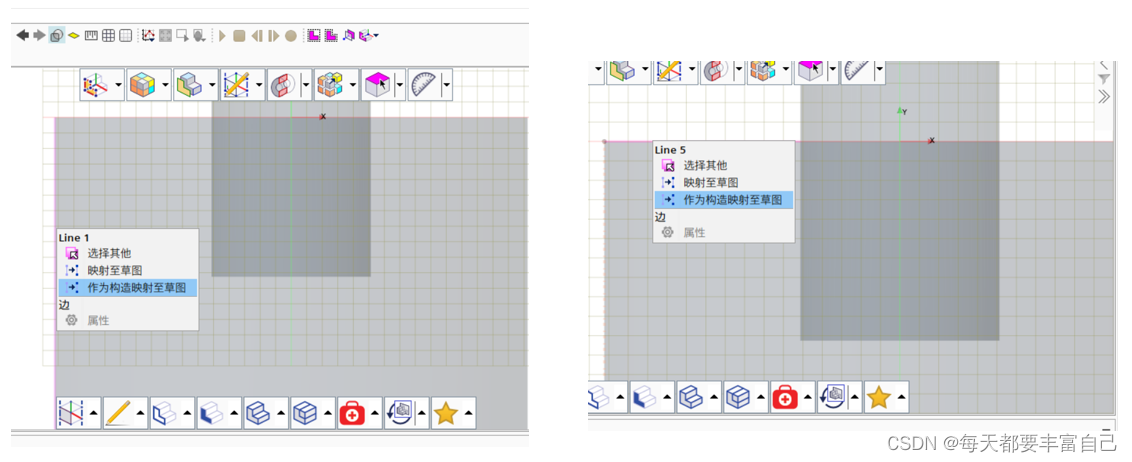
Task: Choose 选择其他 in the Line 5 context menu
Action: (x=723, y=165)
